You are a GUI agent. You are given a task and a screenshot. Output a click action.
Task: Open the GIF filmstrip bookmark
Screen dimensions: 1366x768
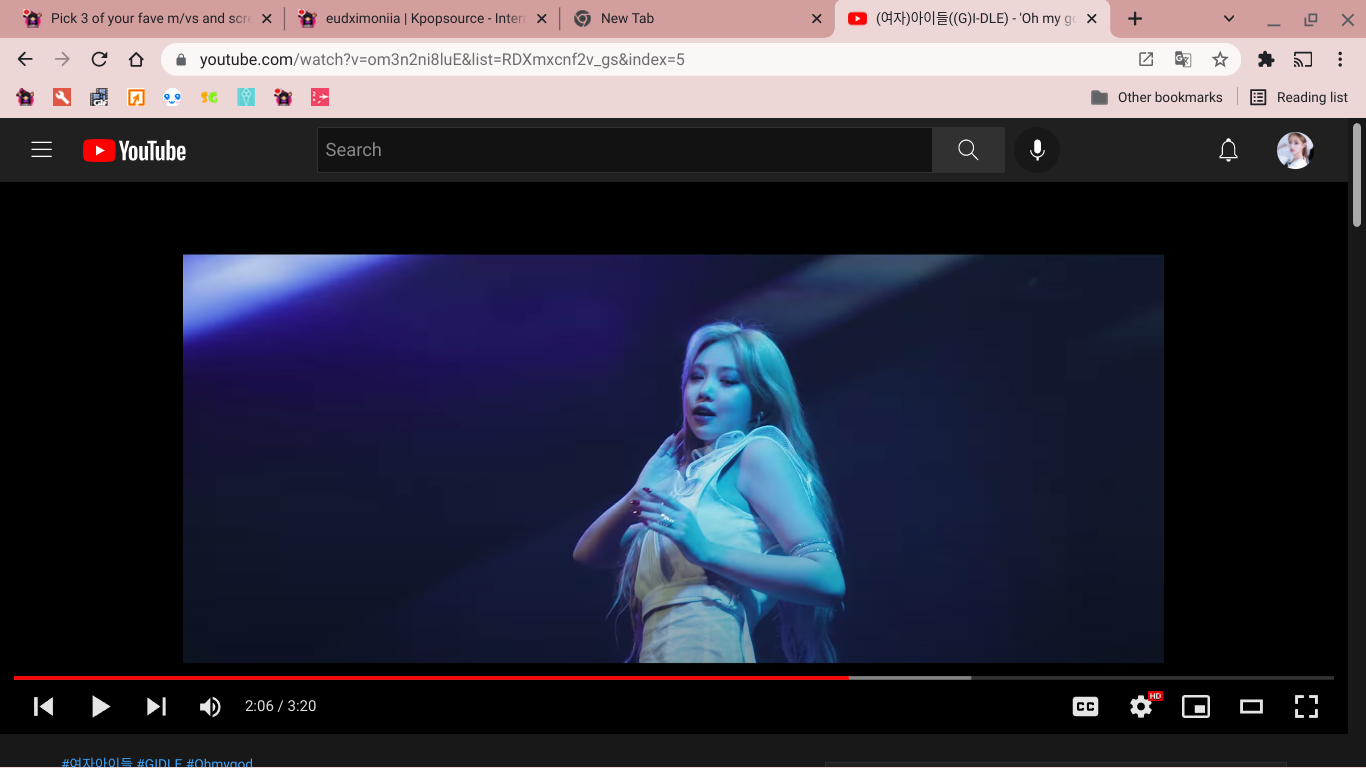click(x=99, y=97)
